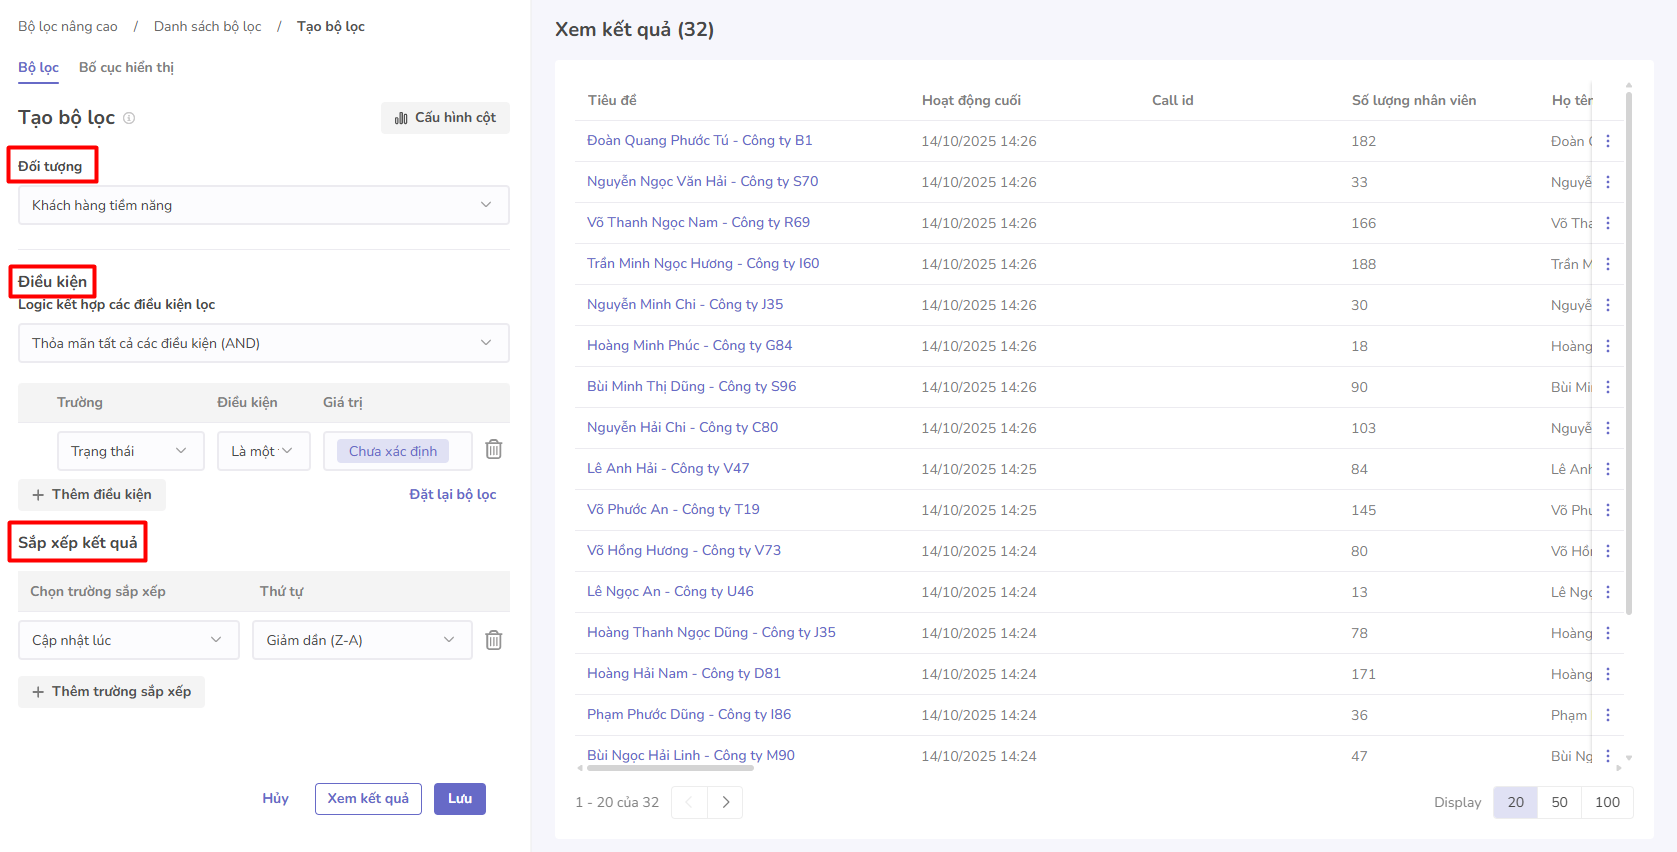Set display to 100 rows per page
Viewport: 1677px width, 852px height.
coord(1607,802)
